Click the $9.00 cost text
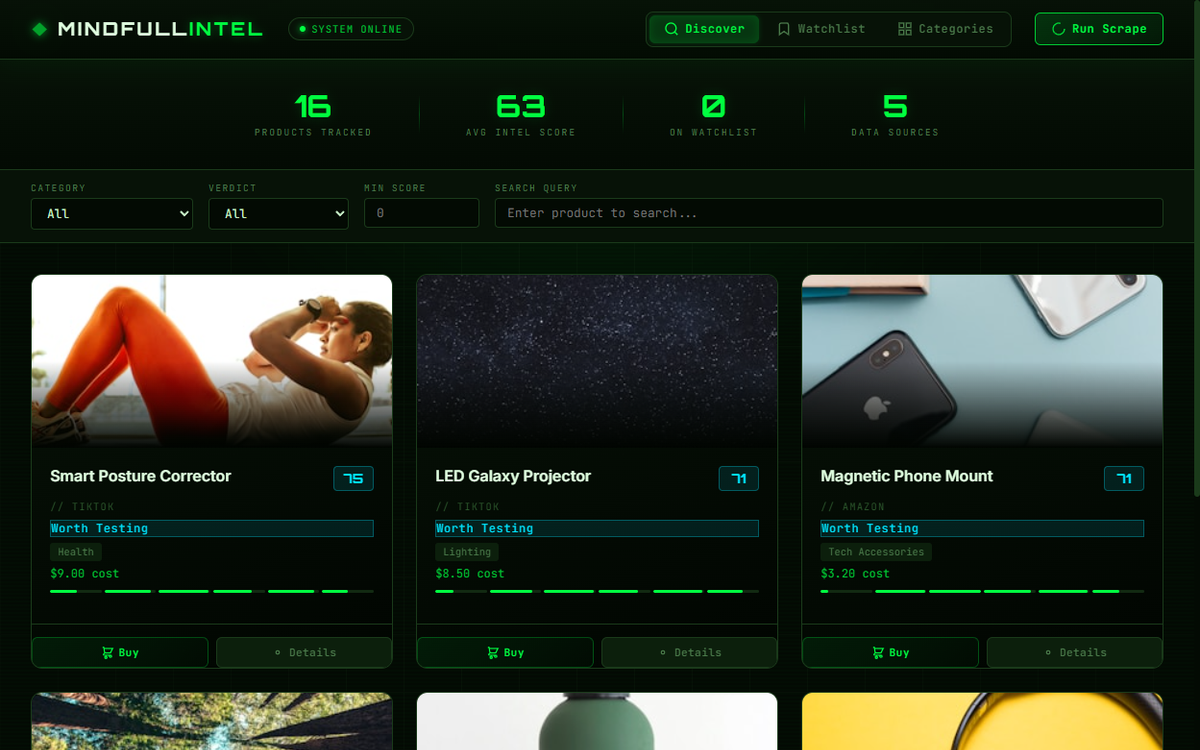 (x=84, y=574)
